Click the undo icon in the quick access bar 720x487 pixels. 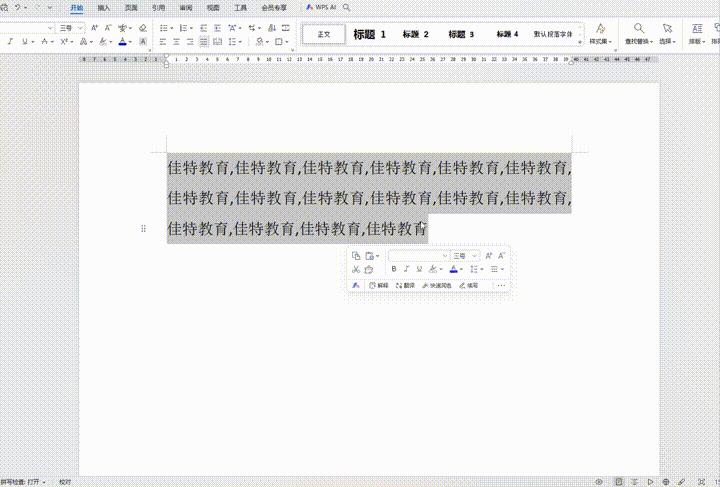pyautogui.click(x=17, y=8)
